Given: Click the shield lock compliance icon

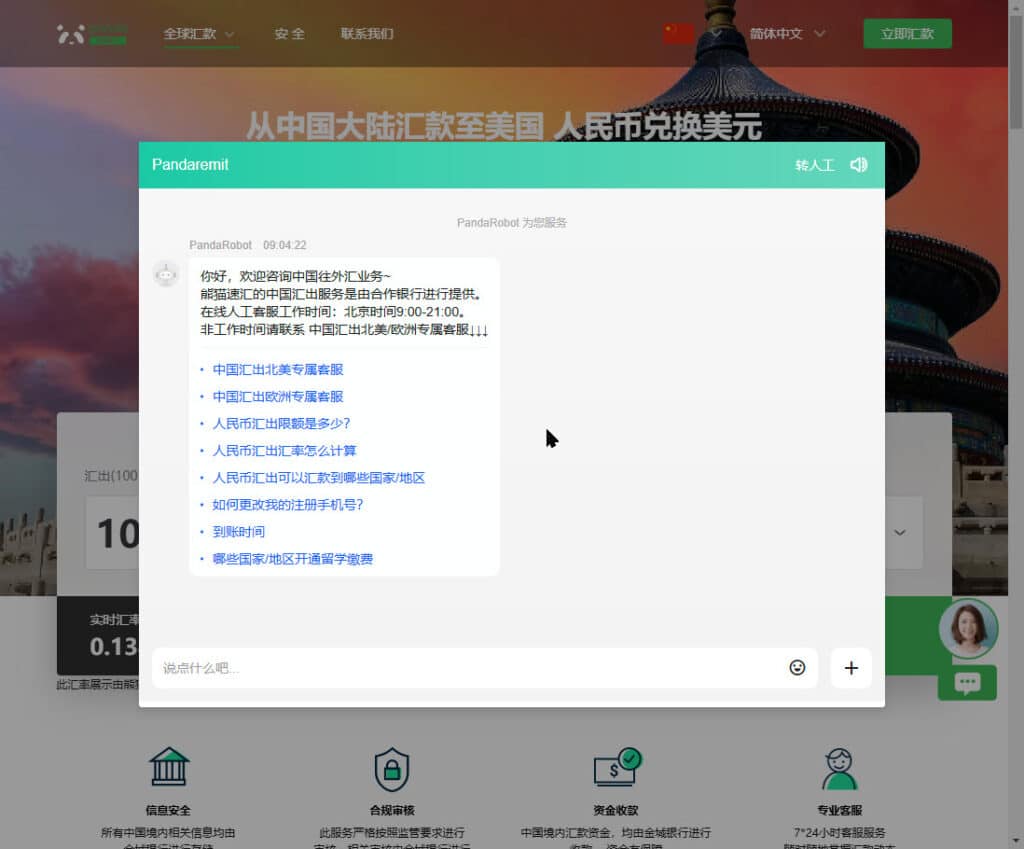Looking at the screenshot, I should click(x=392, y=769).
